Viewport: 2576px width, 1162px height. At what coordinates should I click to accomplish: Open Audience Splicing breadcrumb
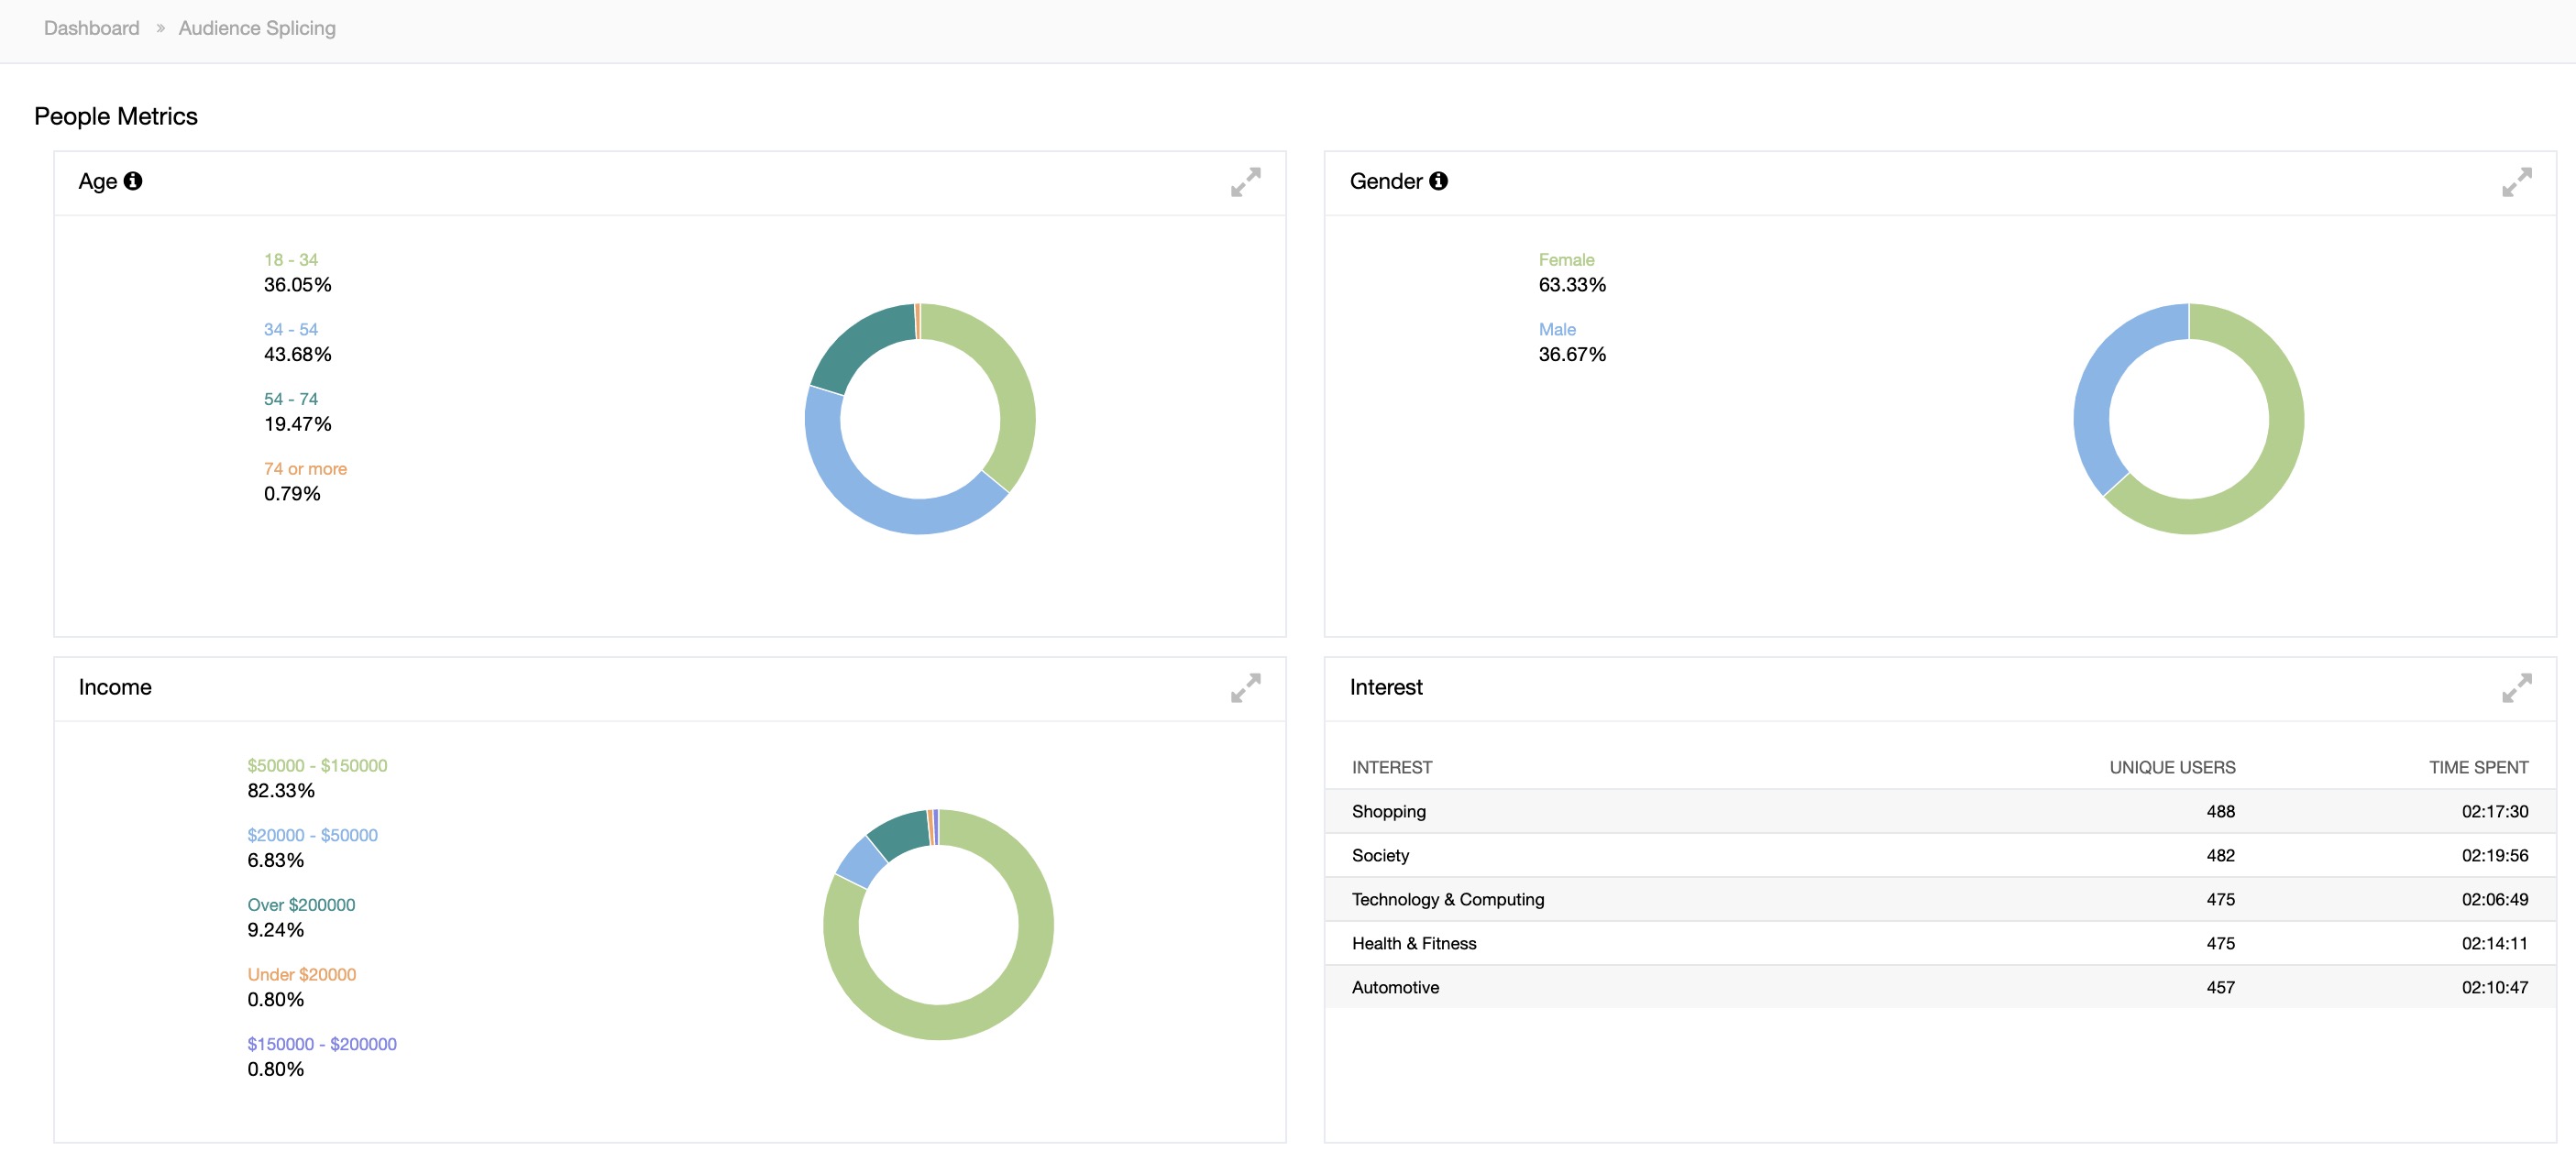click(x=257, y=28)
